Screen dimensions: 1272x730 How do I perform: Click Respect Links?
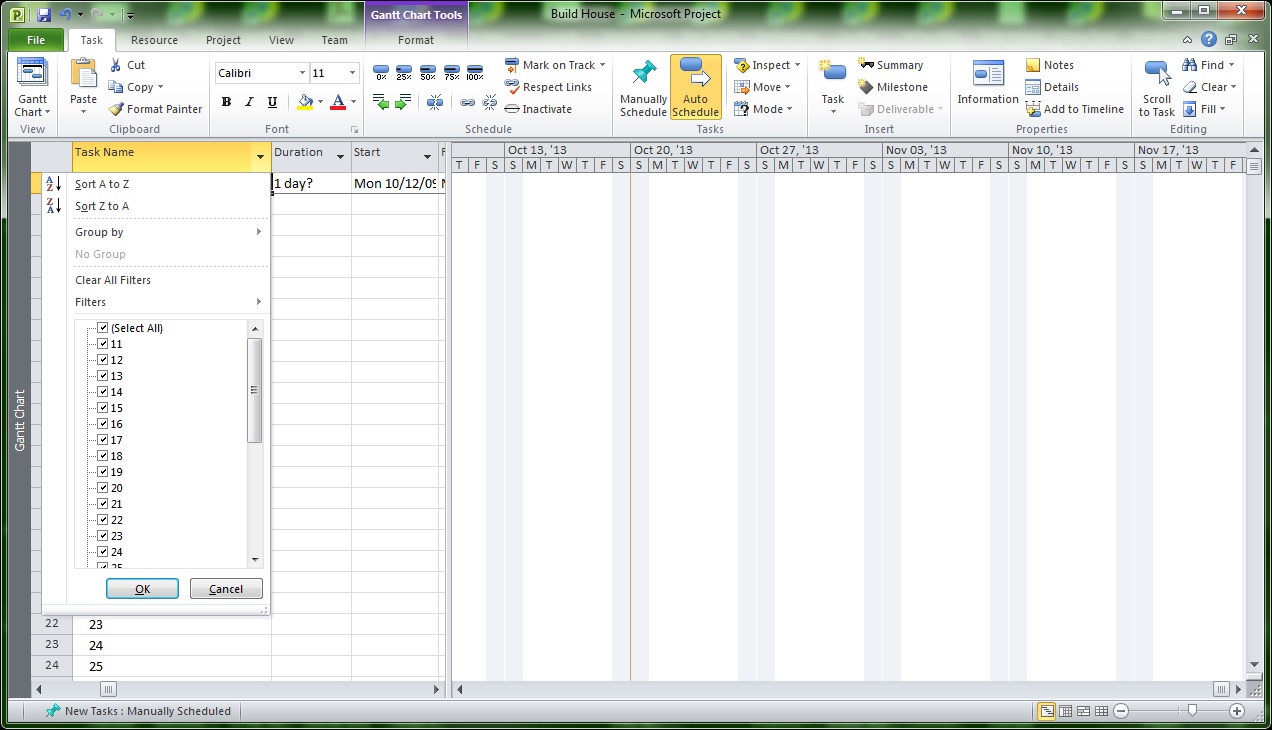click(x=548, y=87)
